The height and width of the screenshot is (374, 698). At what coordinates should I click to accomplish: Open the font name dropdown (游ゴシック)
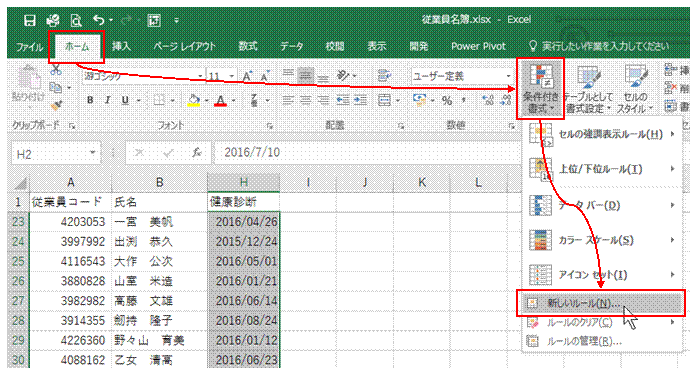200,77
